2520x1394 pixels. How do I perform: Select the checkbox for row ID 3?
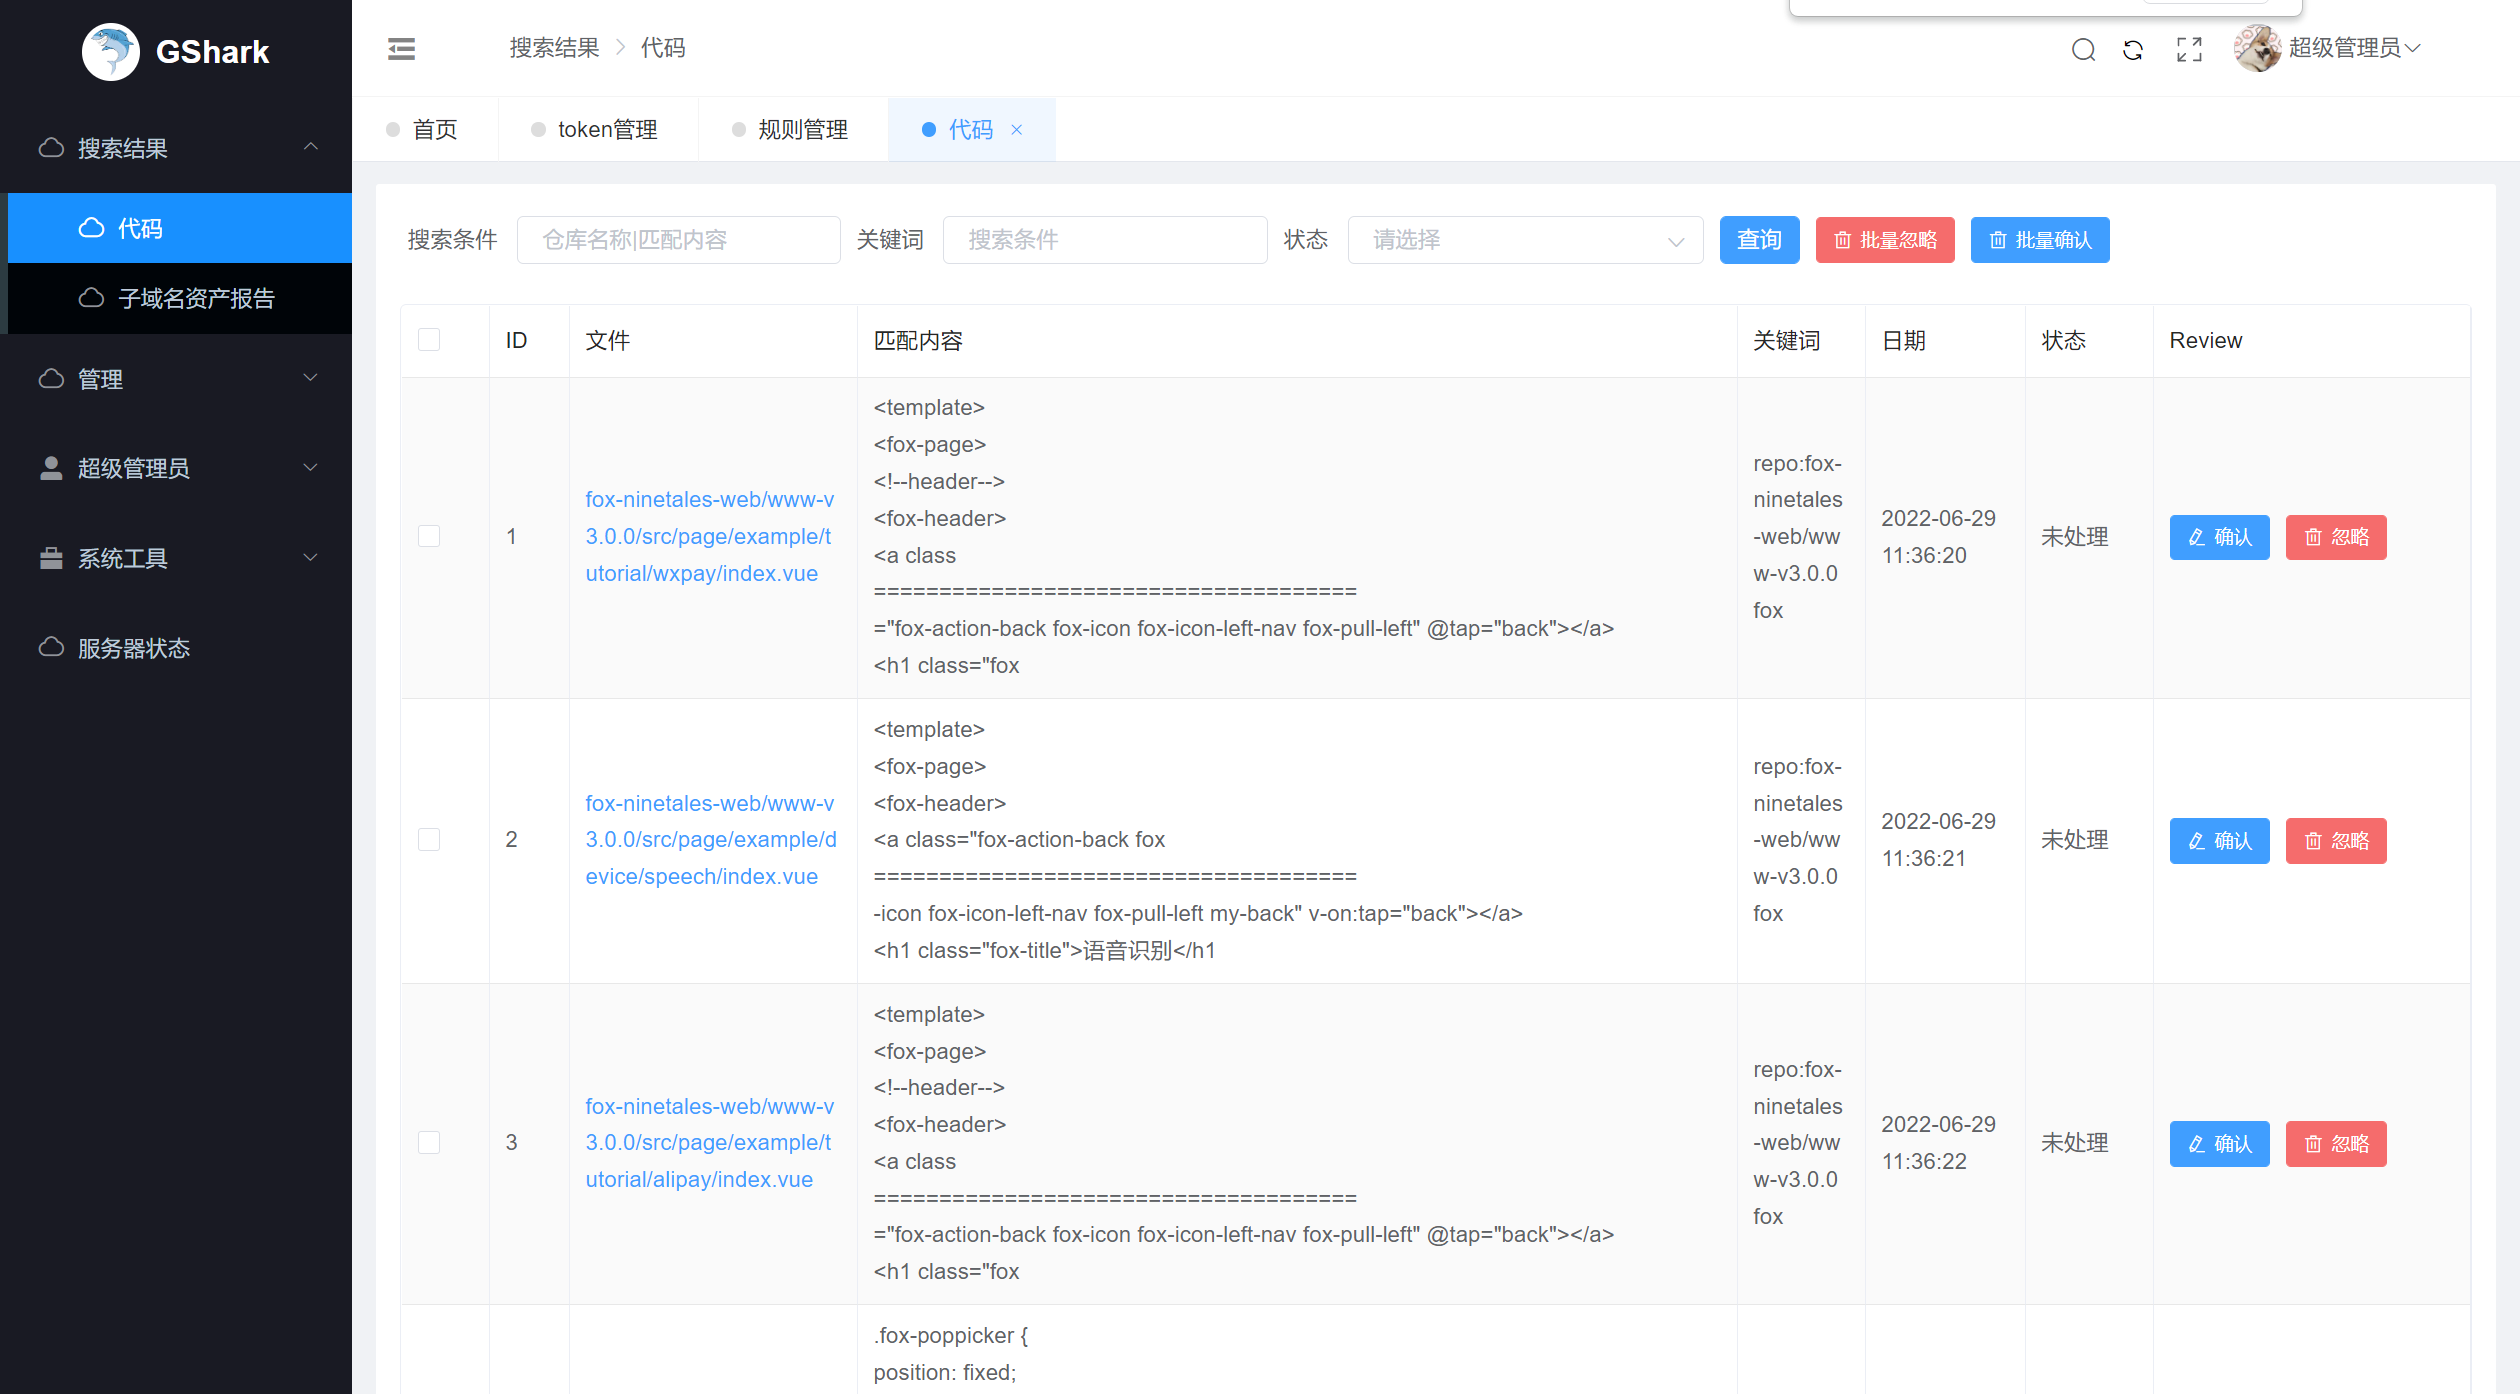click(x=429, y=1142)
